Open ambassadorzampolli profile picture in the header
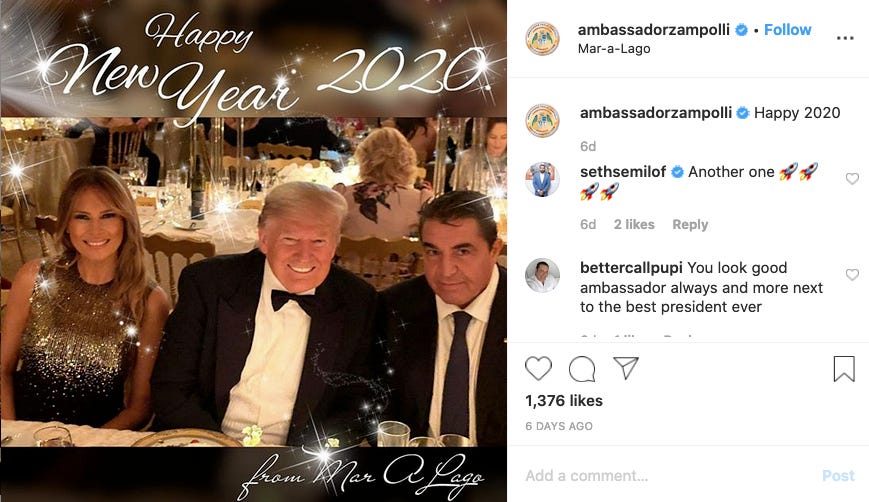The image size is (869, 502). click(543, 39)
